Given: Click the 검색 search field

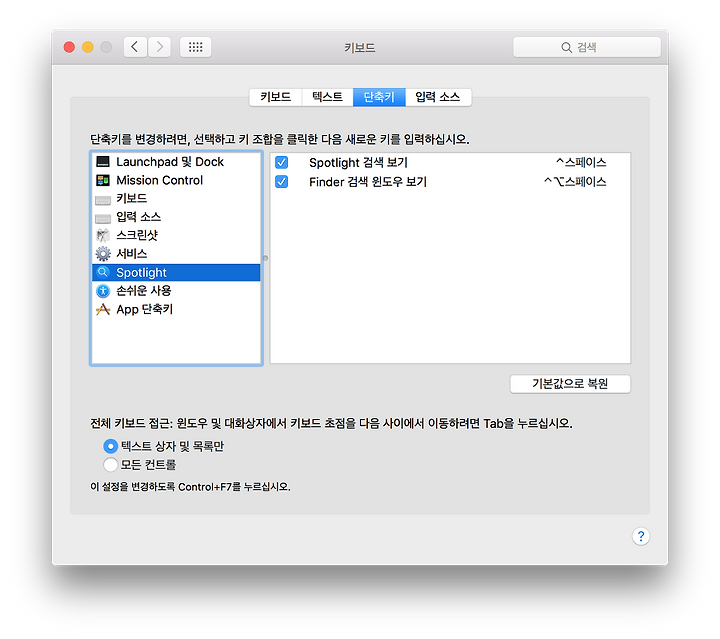Looking at the screenshot, I should (587, 47).
